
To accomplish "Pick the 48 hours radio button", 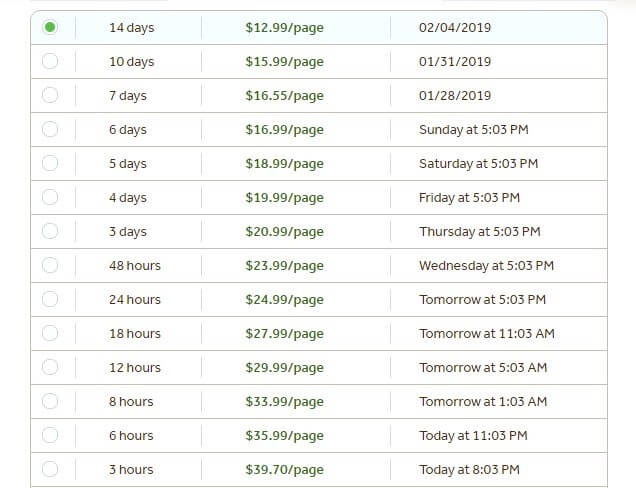I will (50, 265).
